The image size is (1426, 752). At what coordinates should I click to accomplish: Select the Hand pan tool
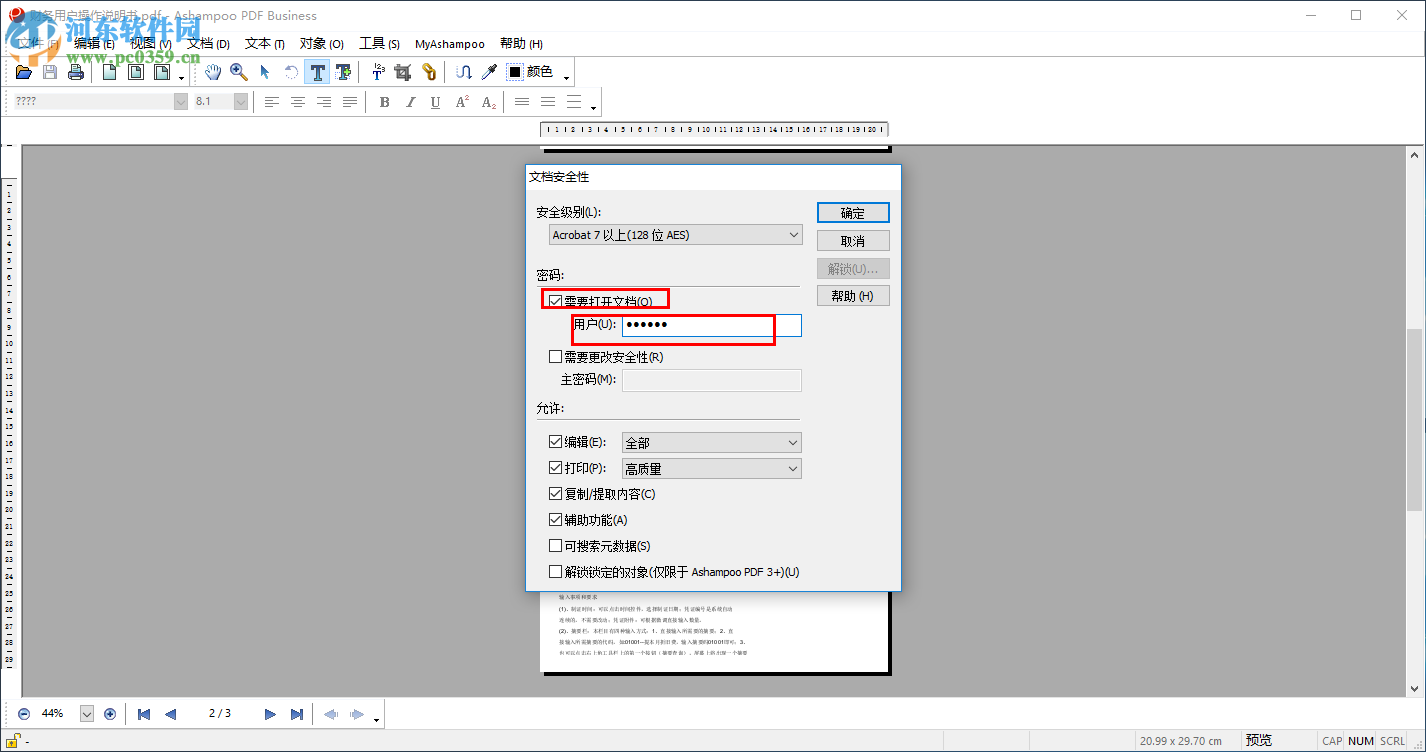(212, 71)
